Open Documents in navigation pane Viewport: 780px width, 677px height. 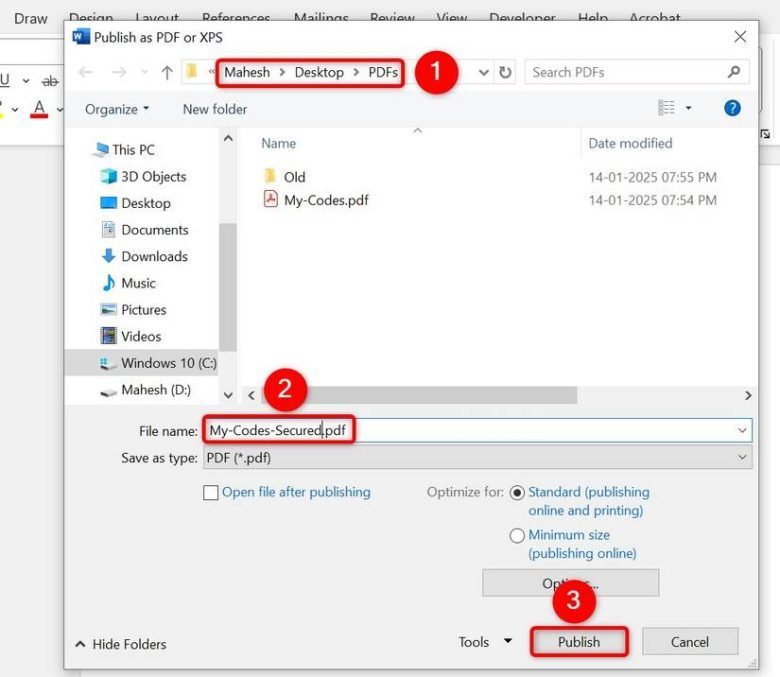click(144, 230)
